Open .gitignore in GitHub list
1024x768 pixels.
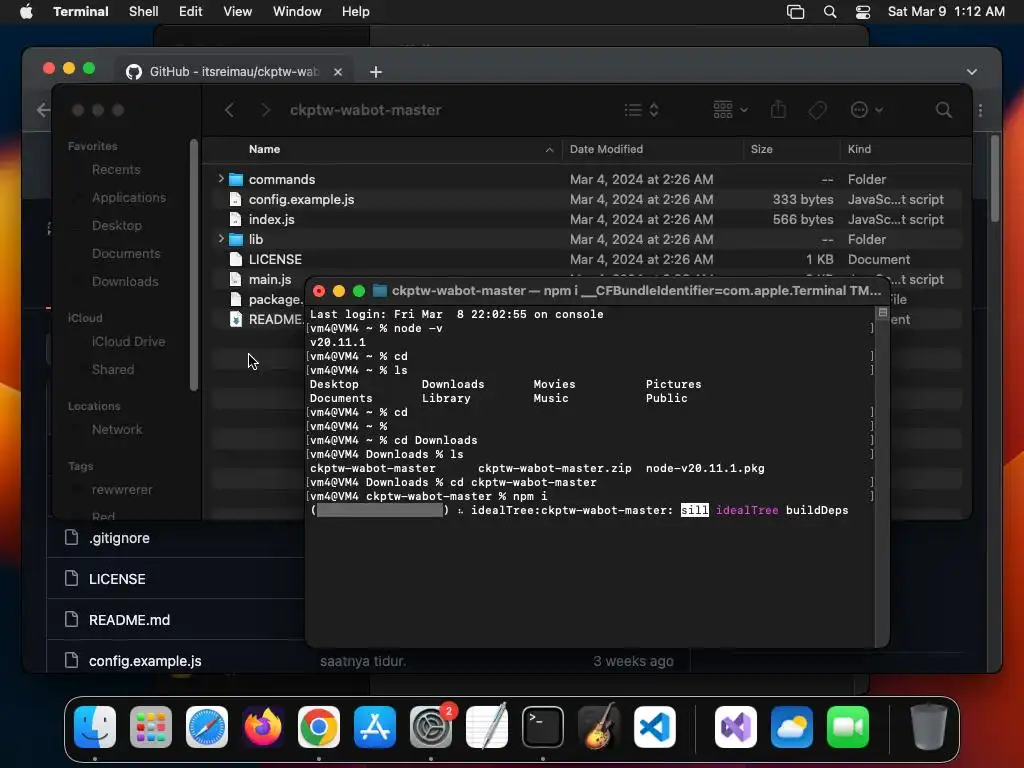(119, 537)
